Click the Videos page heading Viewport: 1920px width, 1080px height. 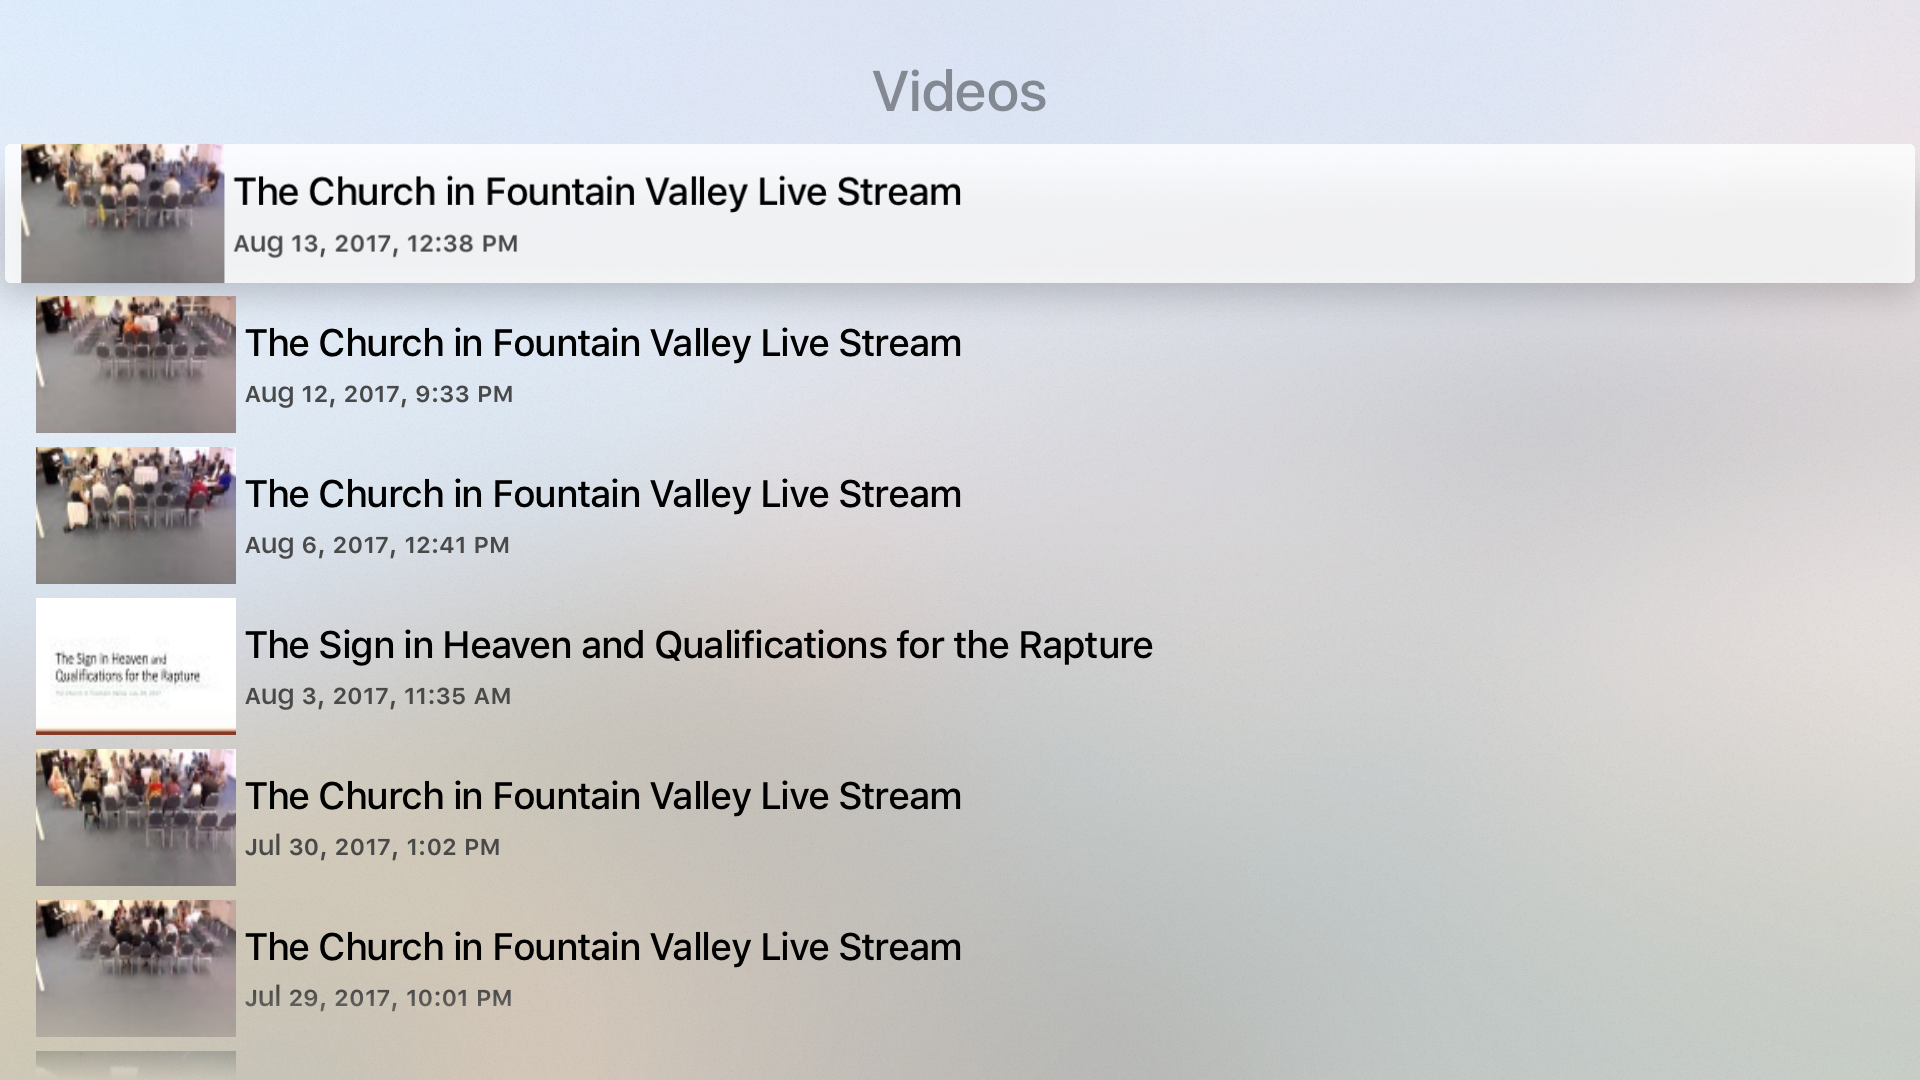[960, 91]
